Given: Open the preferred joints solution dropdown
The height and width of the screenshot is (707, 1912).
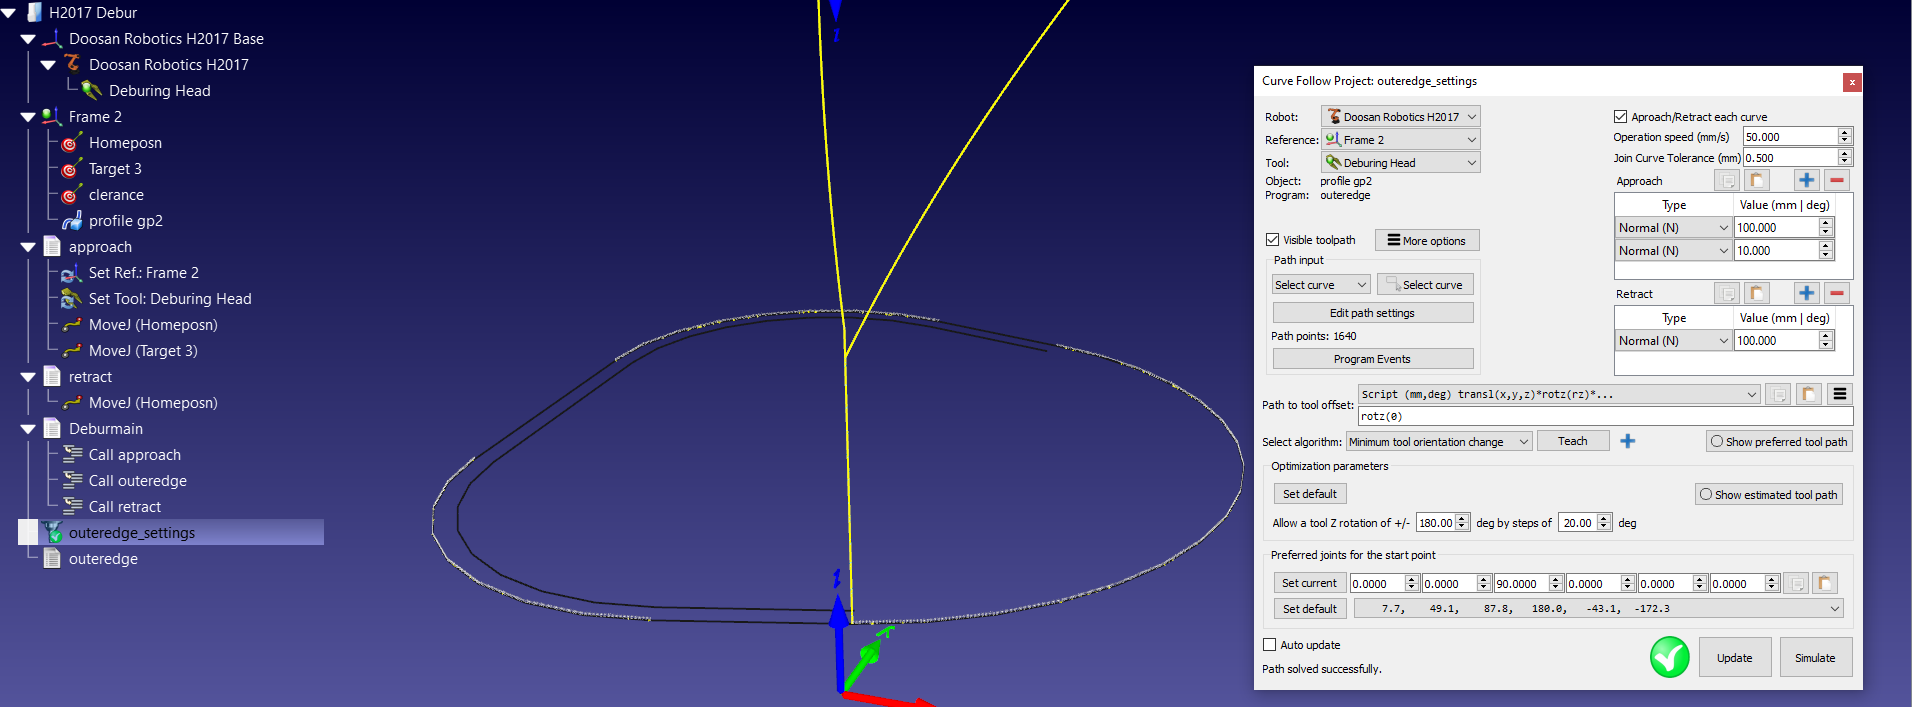Looking at the screenshot, I should [x=1598, y=608].
